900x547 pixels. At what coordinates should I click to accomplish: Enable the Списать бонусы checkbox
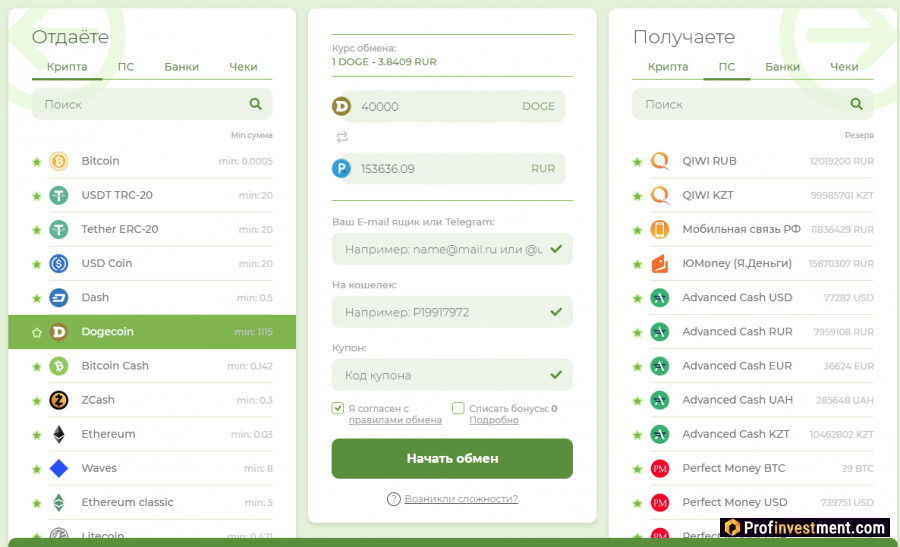pos(458,408)
